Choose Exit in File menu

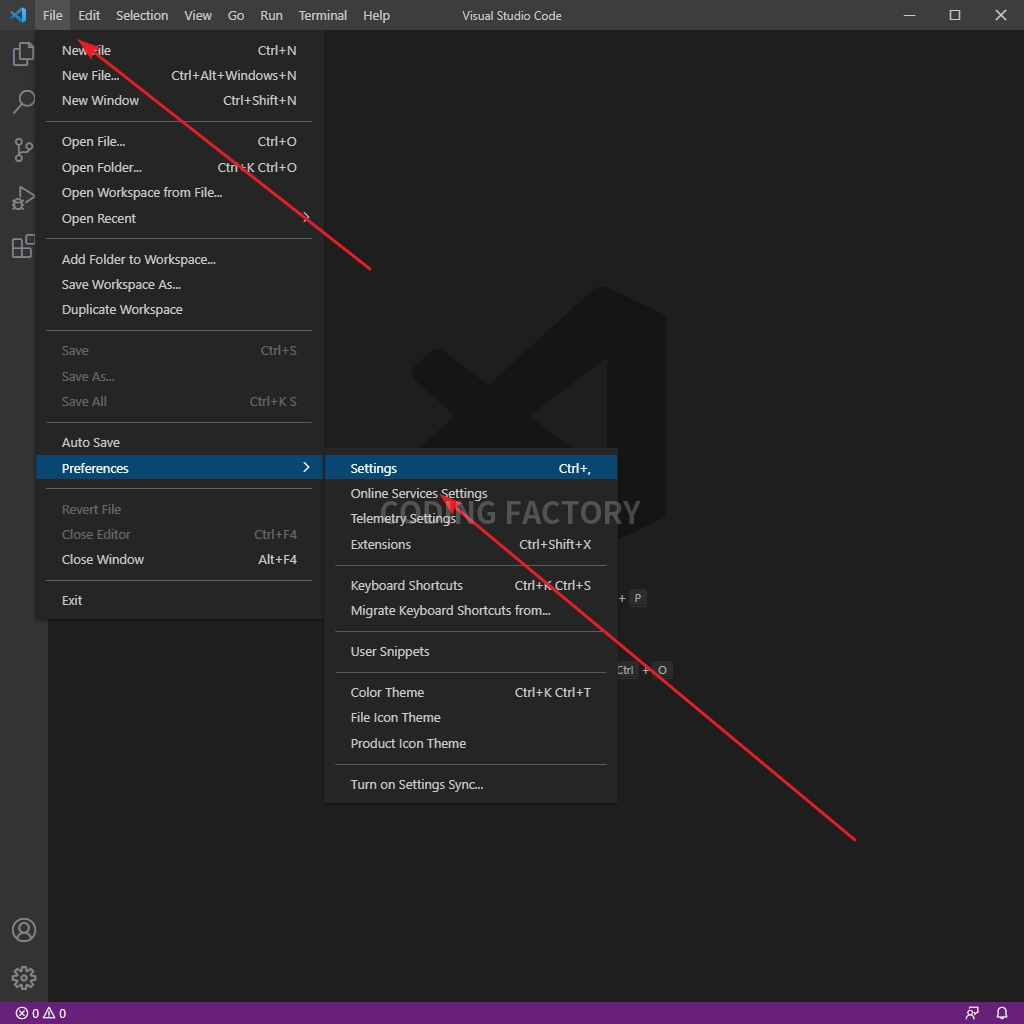coord(179,600)
